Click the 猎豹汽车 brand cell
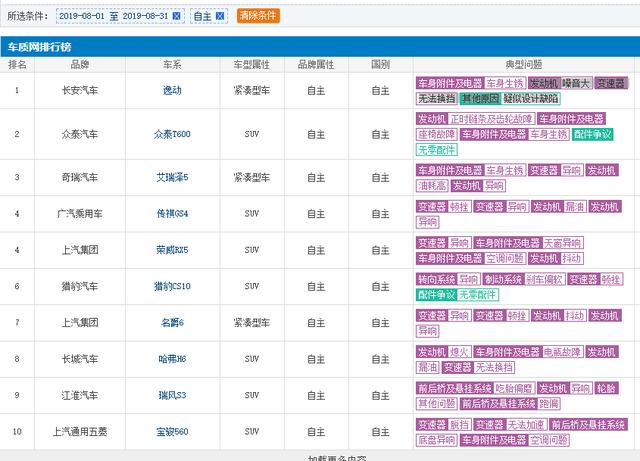Viewport: 640px width, 461px height. 80,286
